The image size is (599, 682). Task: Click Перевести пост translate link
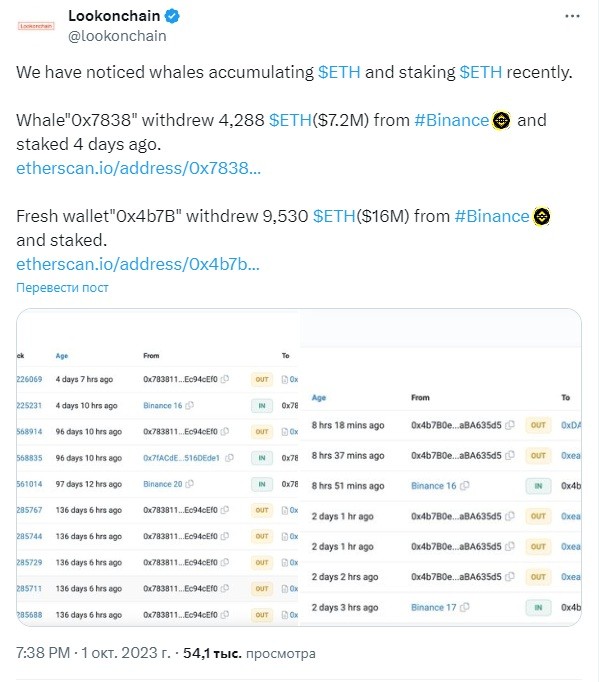62,288
